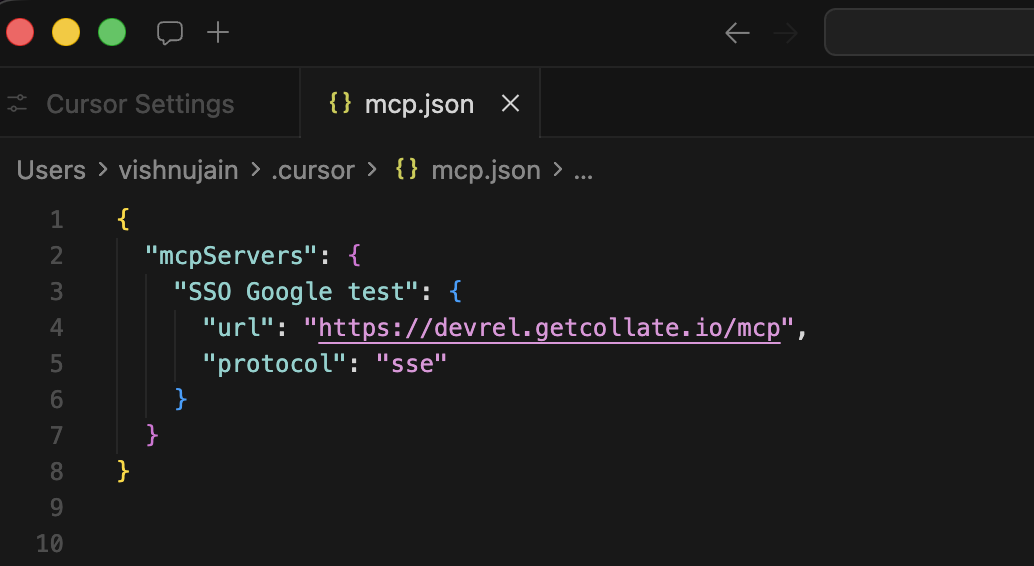Go forward with the right arrow

(x=785, y=32)
